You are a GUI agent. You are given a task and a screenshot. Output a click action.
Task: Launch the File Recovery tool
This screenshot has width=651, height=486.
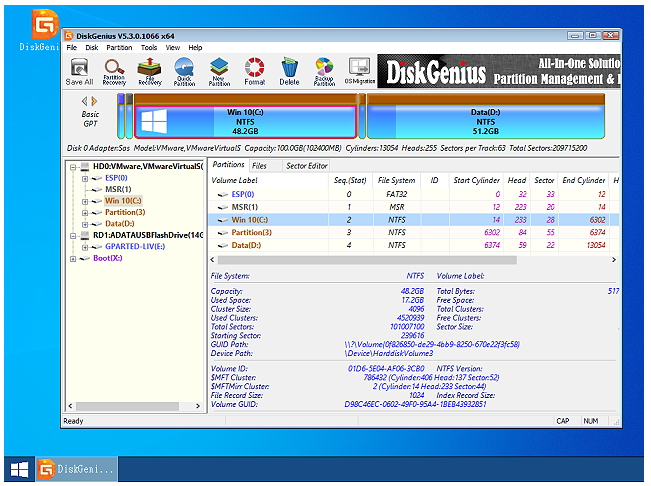pyautogui.click(x=149, y=71)
